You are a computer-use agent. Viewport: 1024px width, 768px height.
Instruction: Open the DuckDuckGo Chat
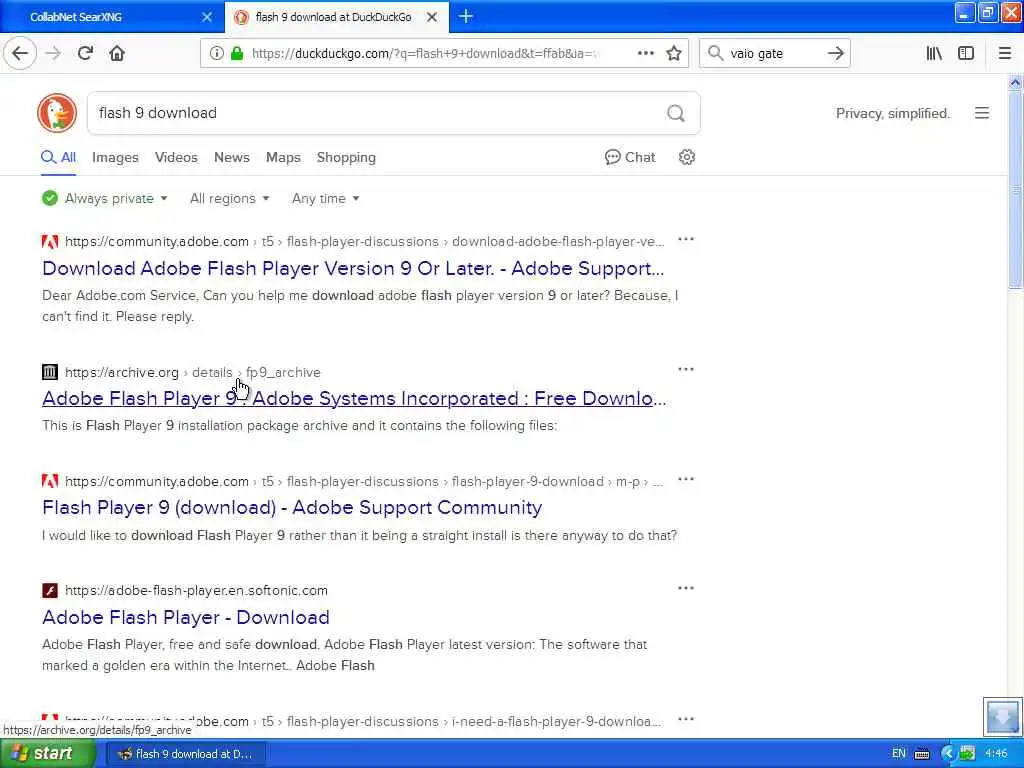pyautogui.click(x=630, y=157)
